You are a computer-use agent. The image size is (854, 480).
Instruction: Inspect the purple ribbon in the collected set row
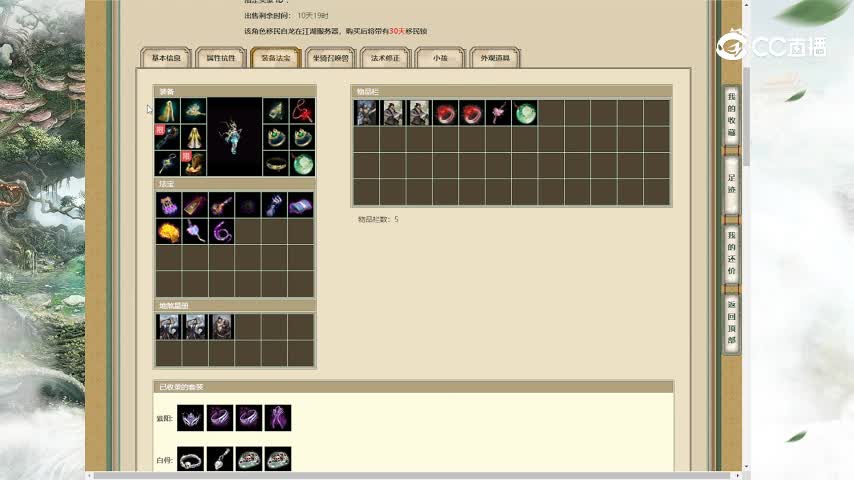pos(278,418)
